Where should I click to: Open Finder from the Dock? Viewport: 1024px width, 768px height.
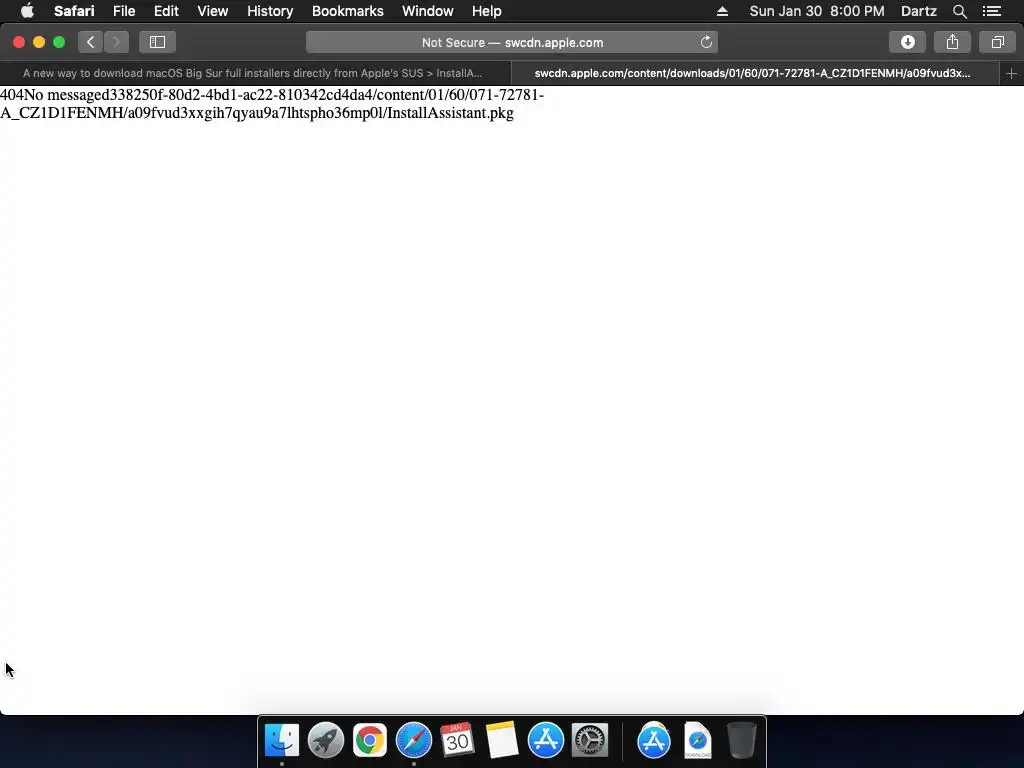pyautogui.click(x=282, y=740)
